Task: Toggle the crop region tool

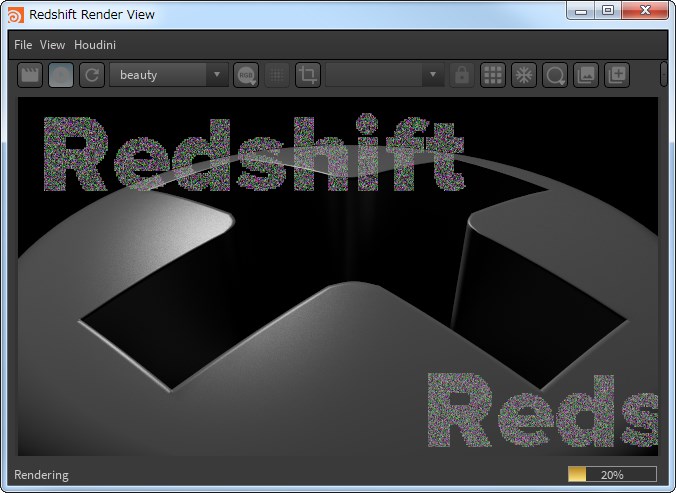Action: click(308, 75)
